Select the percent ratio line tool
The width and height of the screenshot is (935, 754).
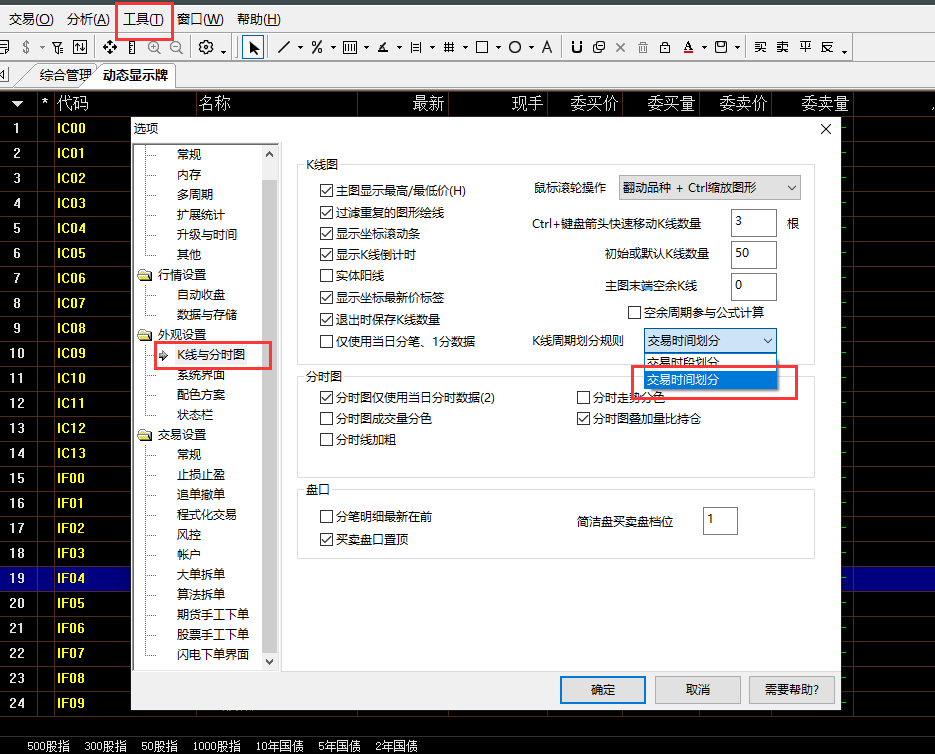pos(317,47)
